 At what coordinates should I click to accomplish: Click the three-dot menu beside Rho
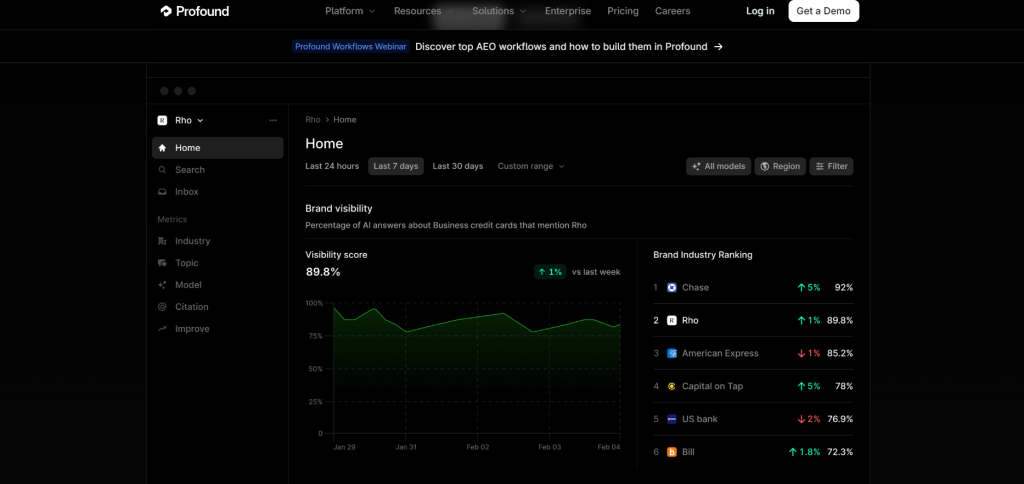coord(273,121)
